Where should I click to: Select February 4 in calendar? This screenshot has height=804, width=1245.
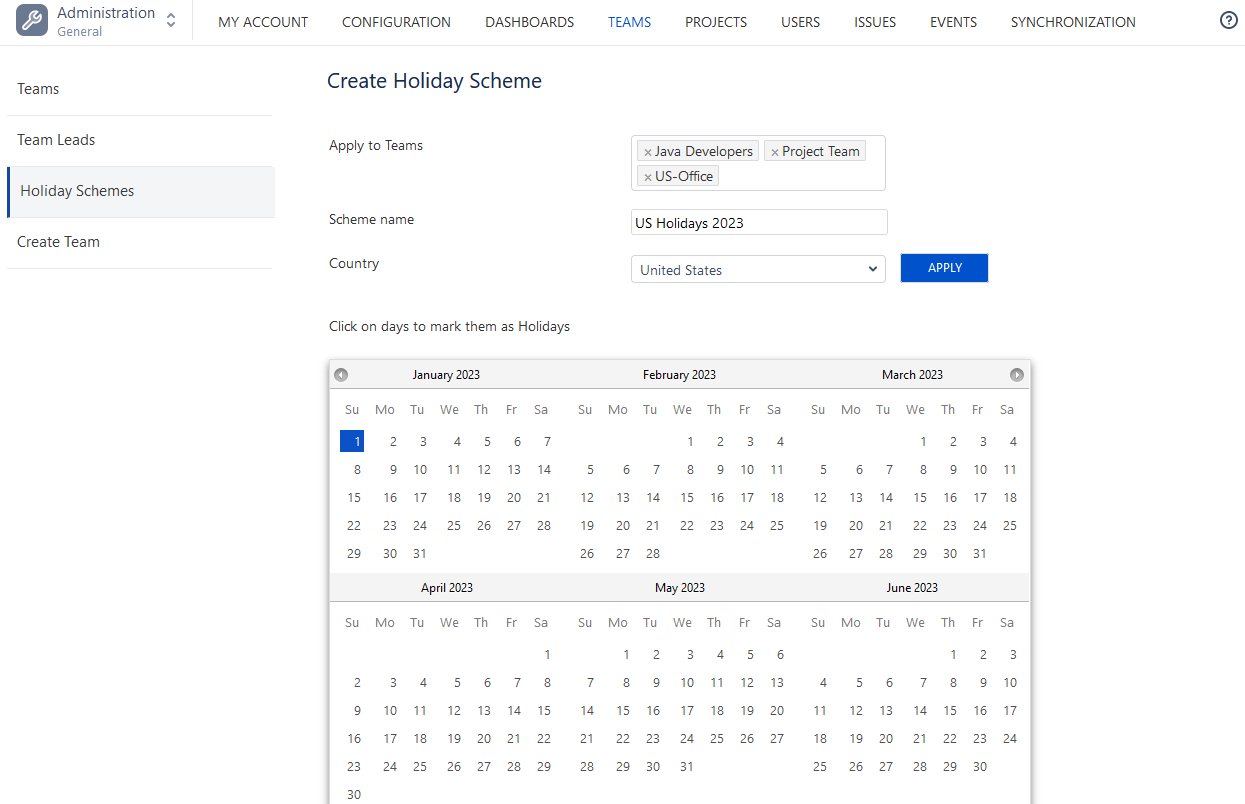[x=780, y=441]
